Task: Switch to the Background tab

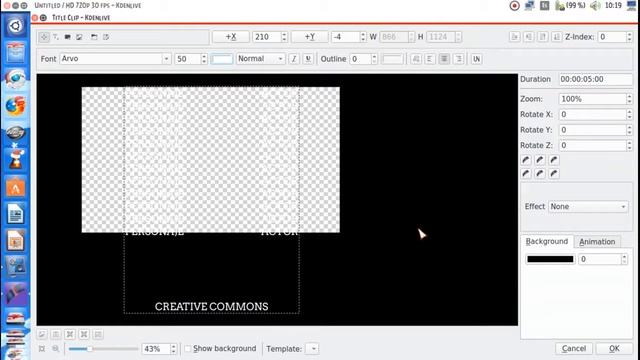Action: 547,242
